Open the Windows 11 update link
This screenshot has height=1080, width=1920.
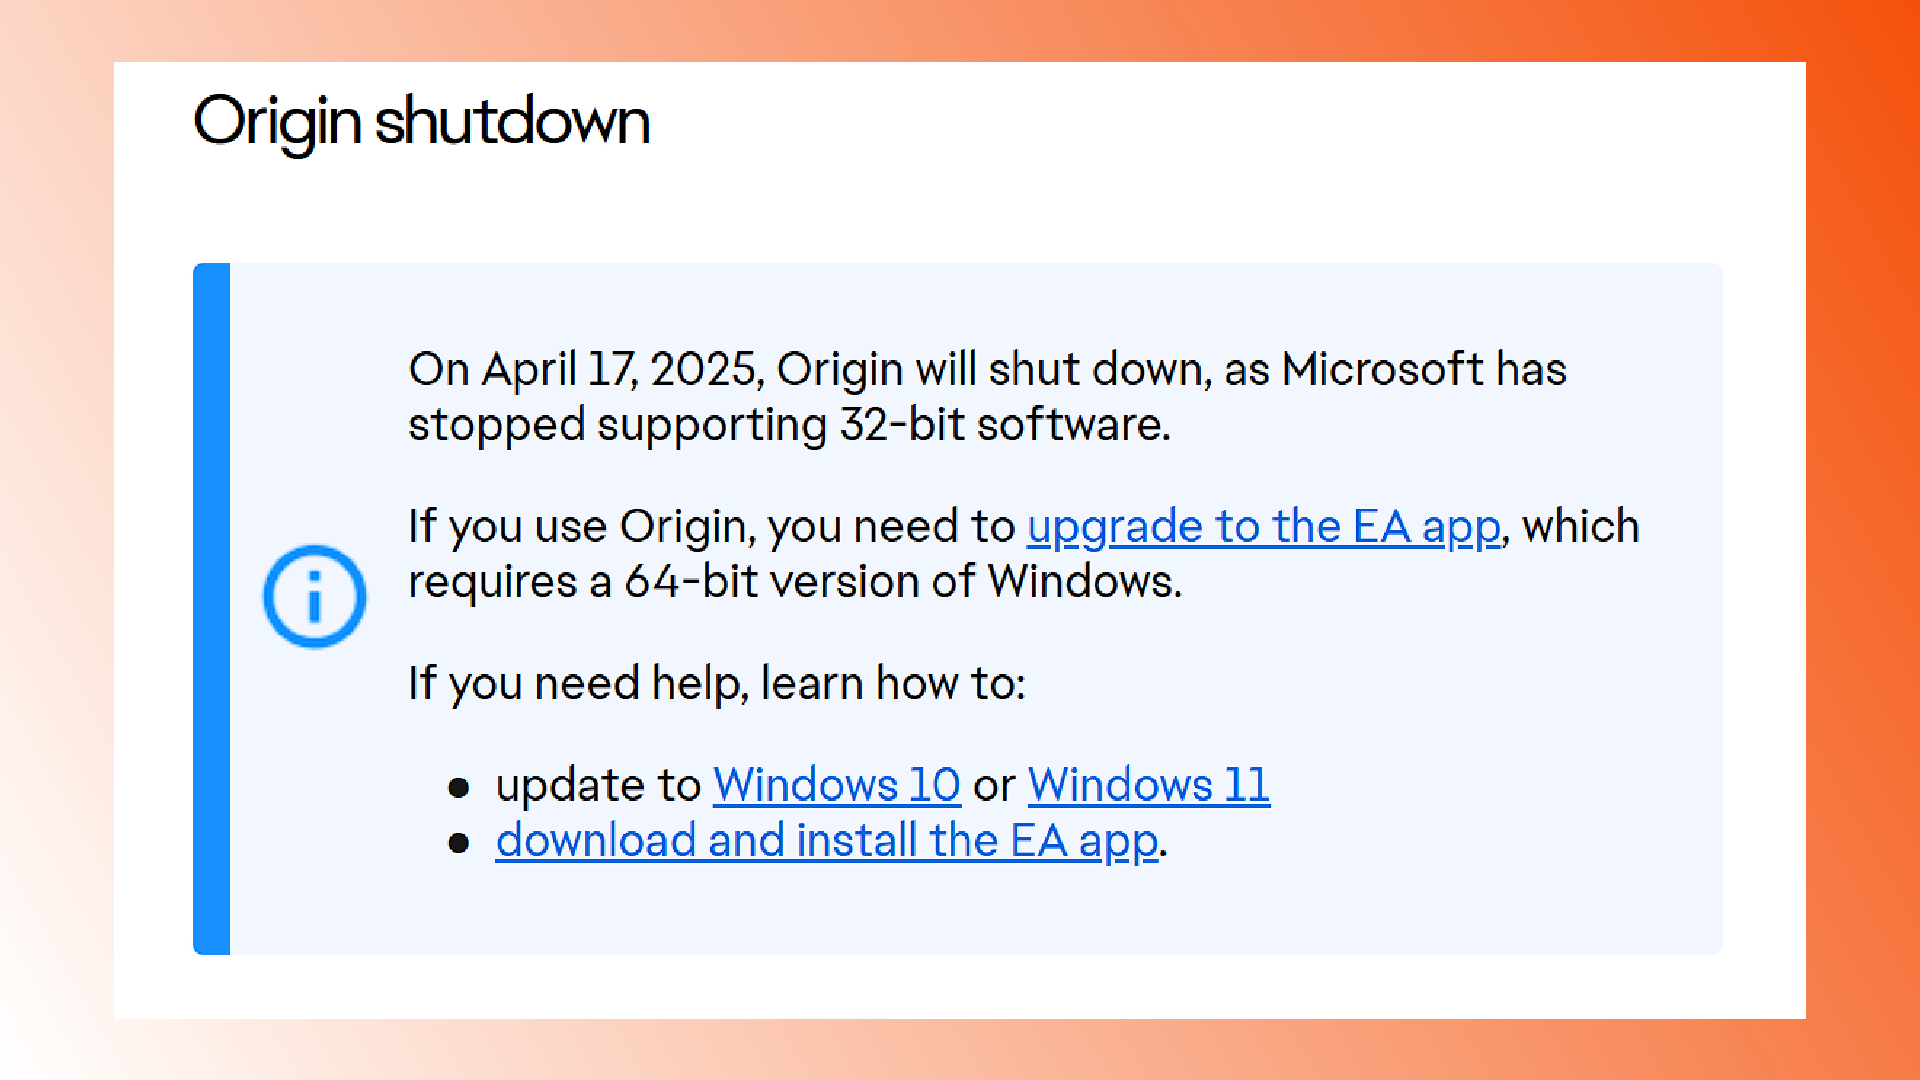click(x=1149, y=785)
